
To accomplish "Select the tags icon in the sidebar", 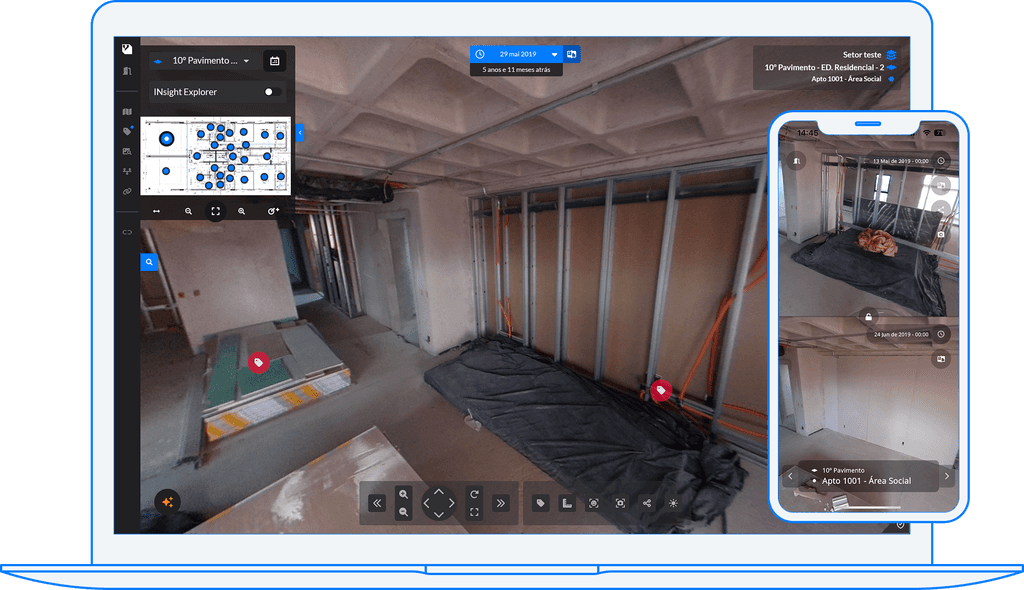I will click(126, 128).
